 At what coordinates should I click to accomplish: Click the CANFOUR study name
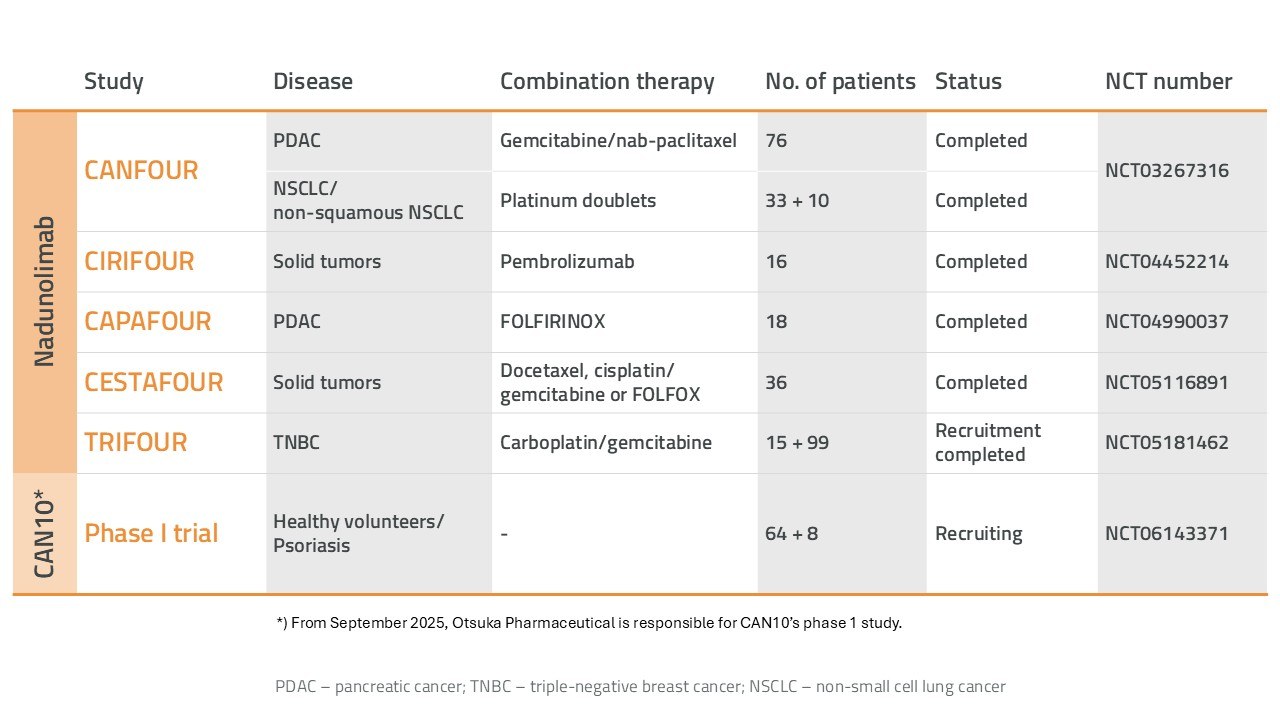coord(141,170)
